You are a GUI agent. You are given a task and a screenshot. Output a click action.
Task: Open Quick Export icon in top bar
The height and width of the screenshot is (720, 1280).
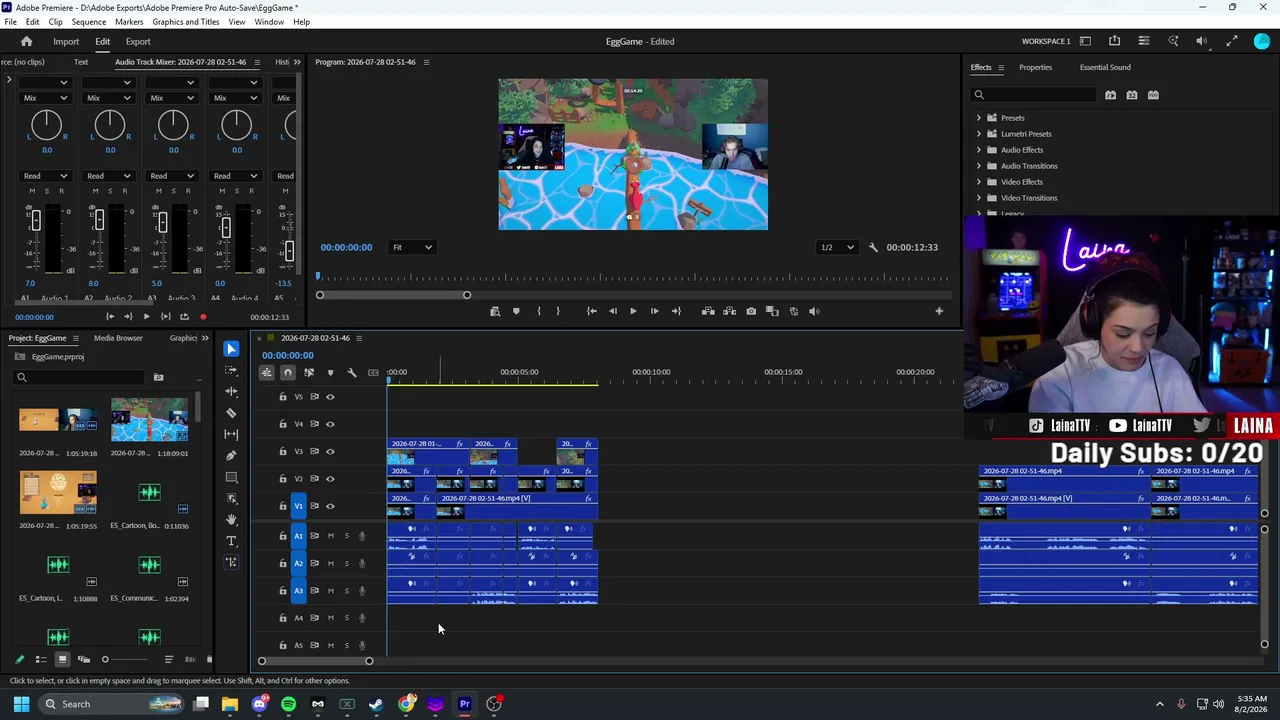[1114, 41]
